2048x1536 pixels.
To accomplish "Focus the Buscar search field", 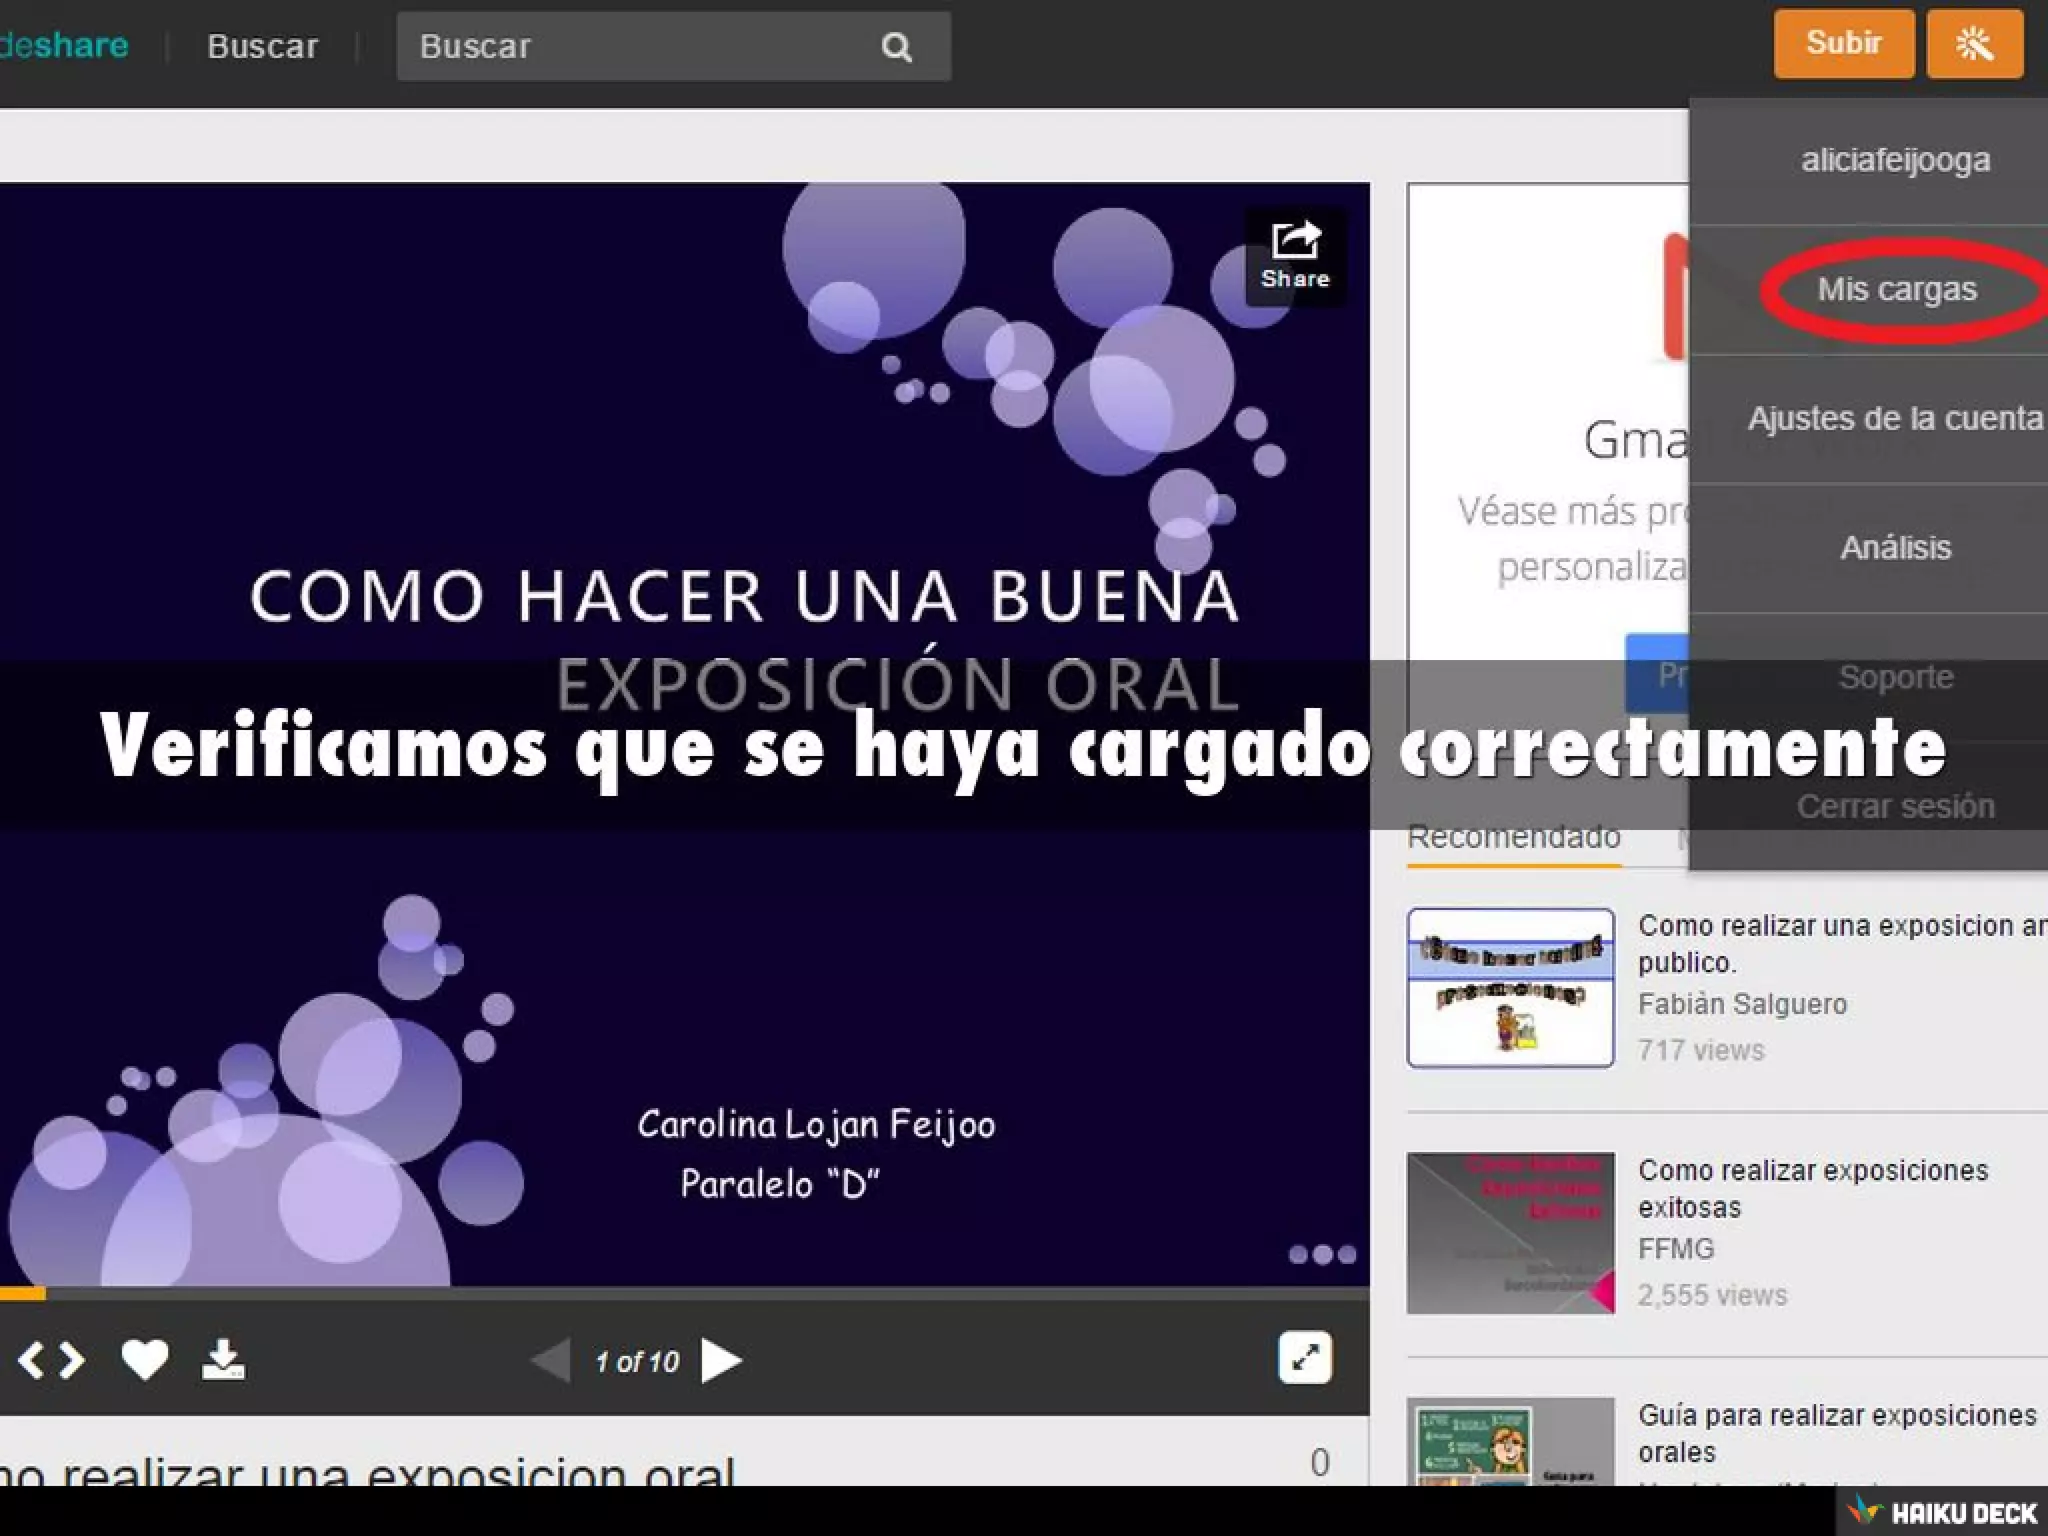I will [x=673, y=46].
